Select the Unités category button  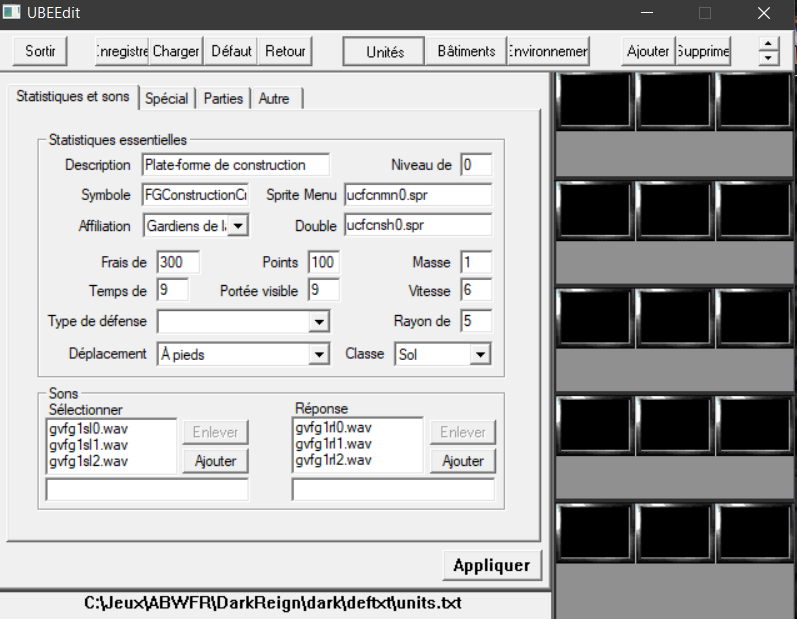tap(384, 51)
